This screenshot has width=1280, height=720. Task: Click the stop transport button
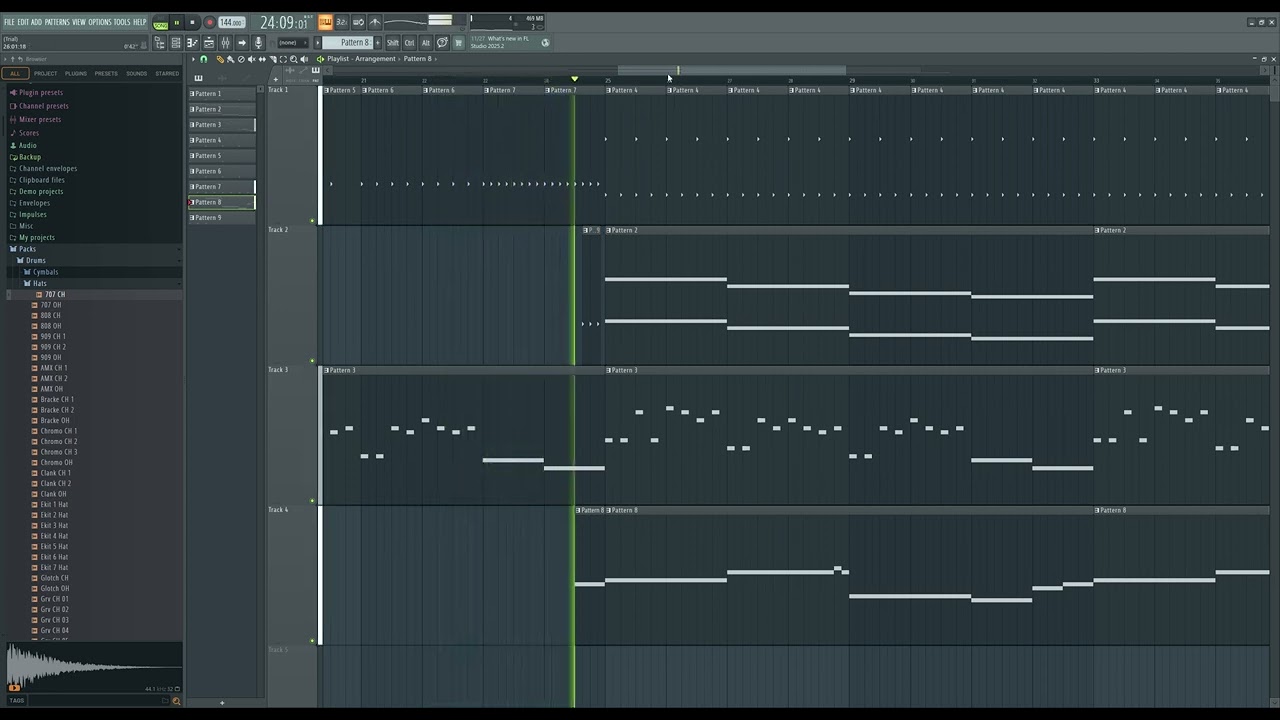(192, 22)
